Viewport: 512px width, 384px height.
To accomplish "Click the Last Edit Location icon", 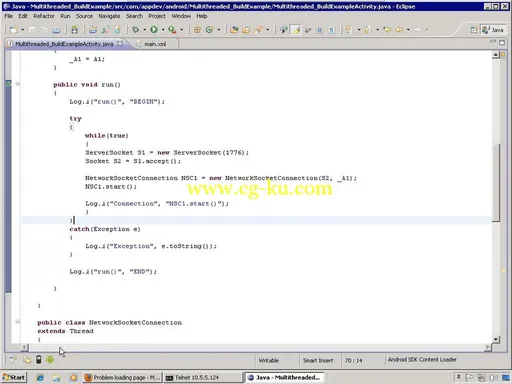I will tap(387, 30).
